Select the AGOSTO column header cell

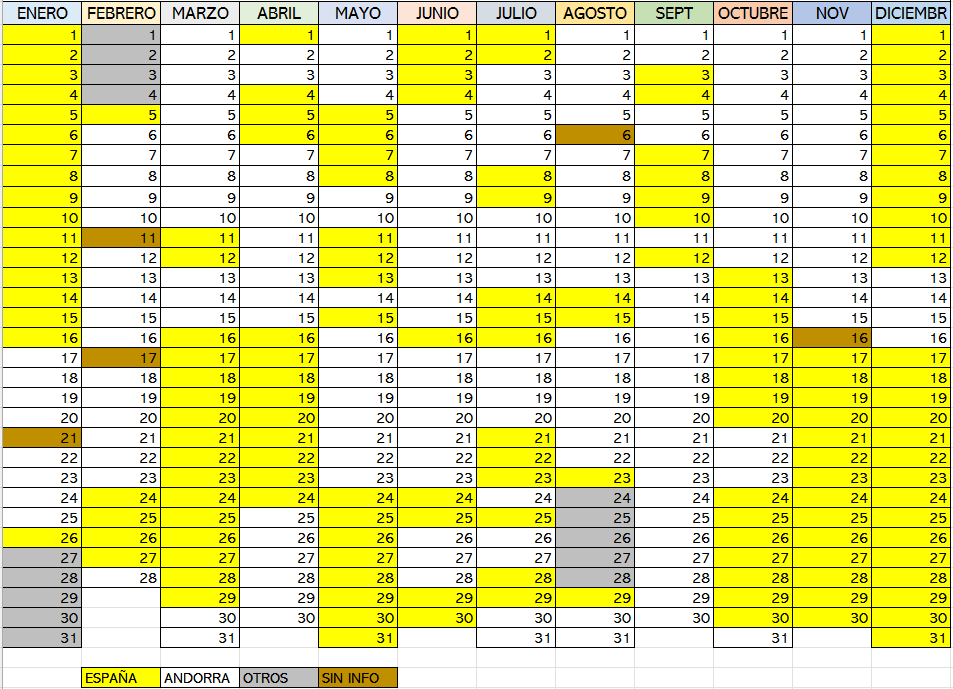click(x=595, y=13)
